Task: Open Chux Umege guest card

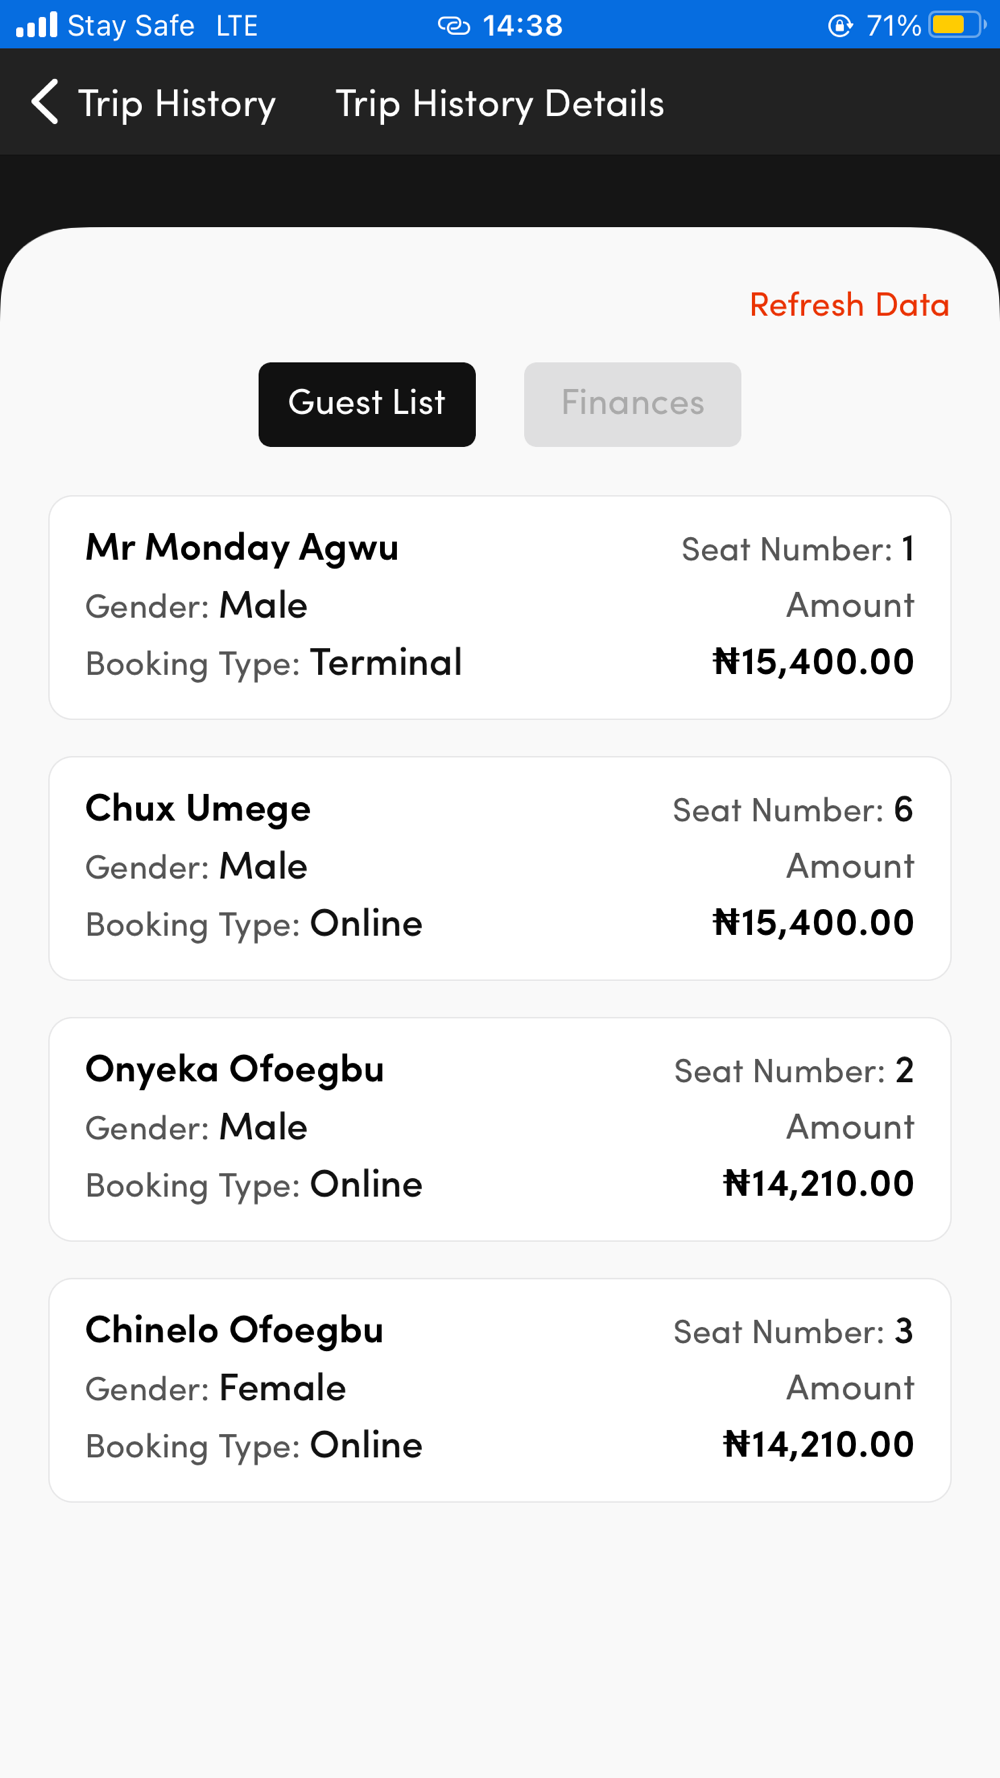Action: click(x=500, y=868)
